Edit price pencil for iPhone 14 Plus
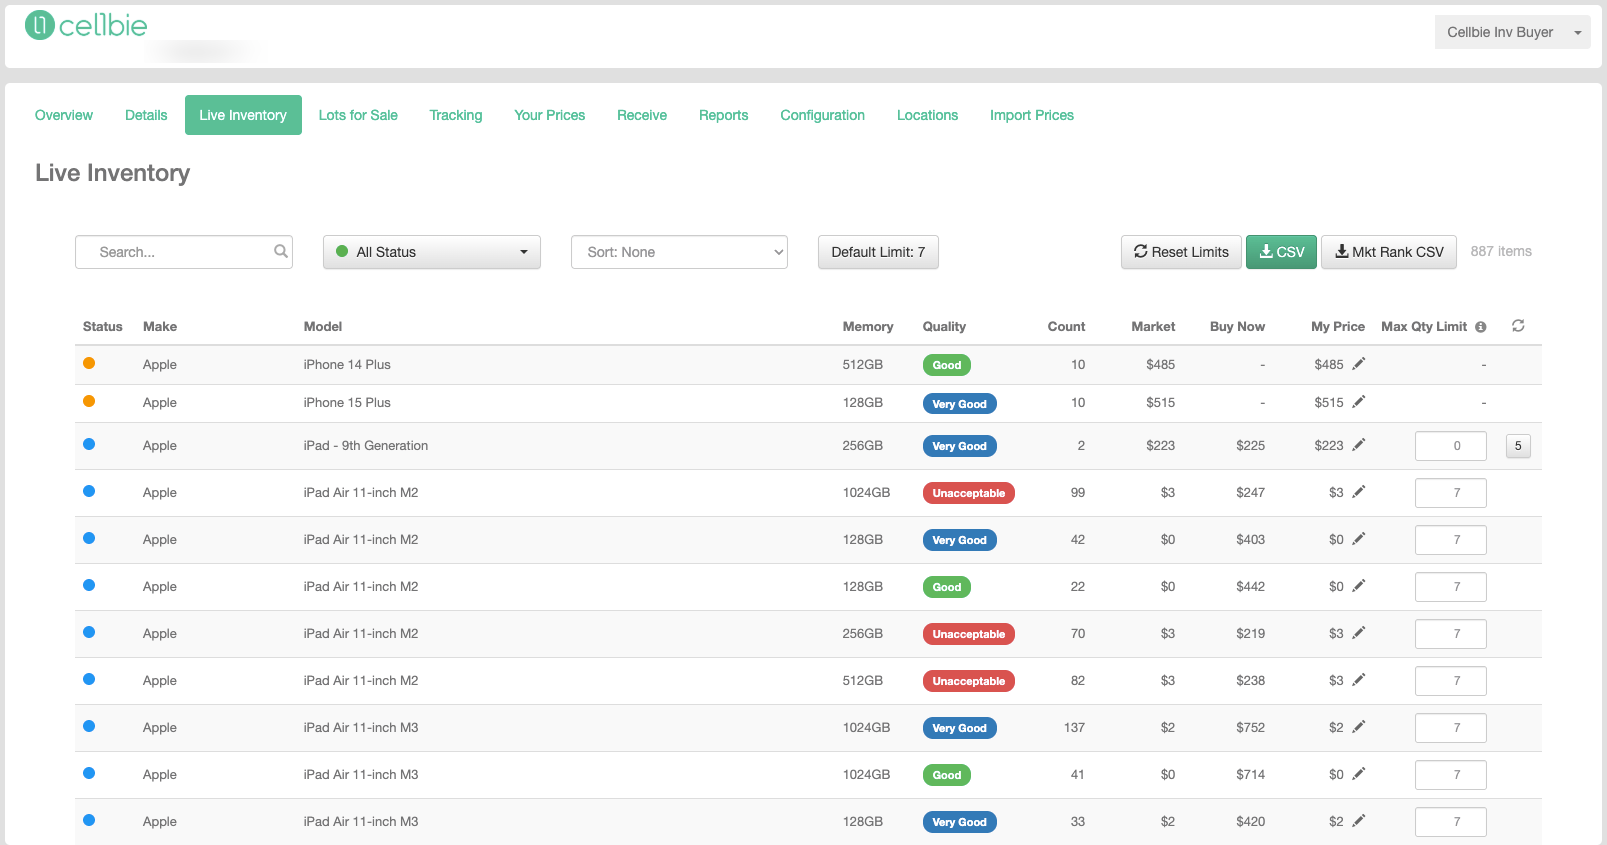 click(x=1358, y=364)
